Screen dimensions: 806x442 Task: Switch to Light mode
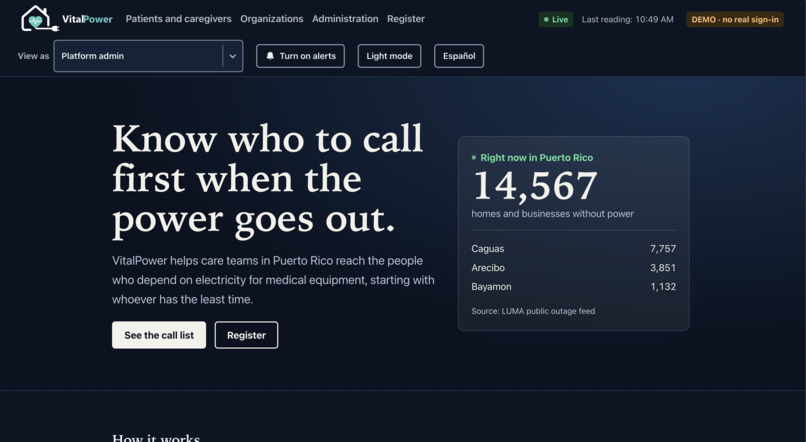pyautogui.click(x=389, y=56)
